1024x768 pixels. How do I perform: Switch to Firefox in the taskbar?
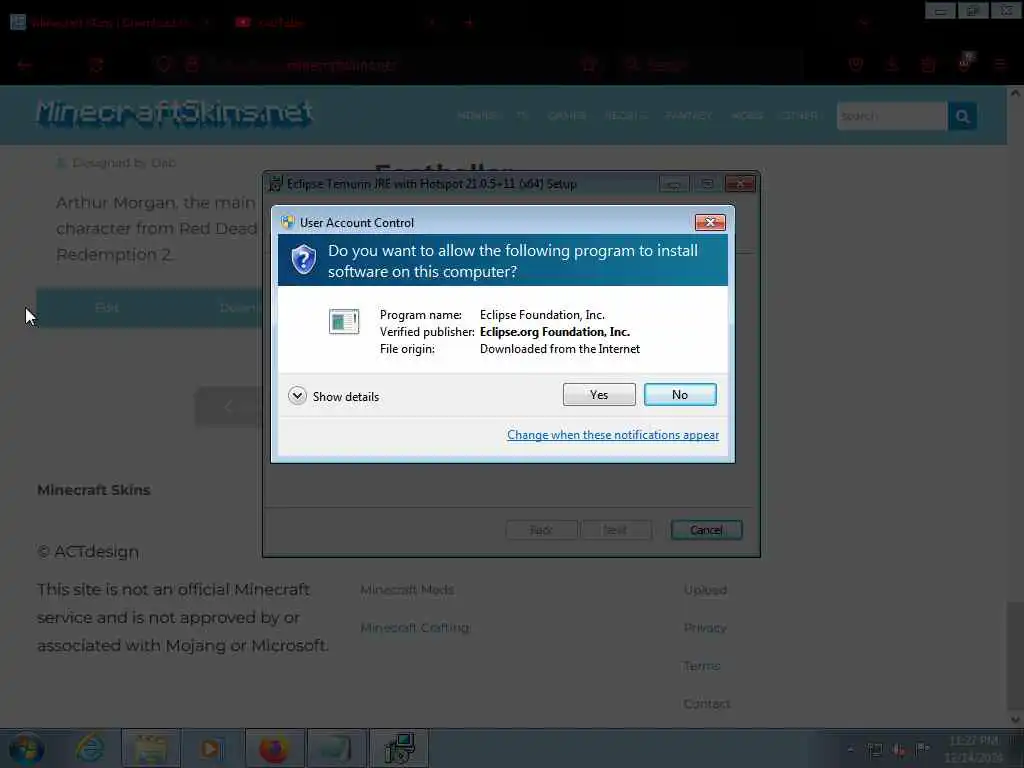click(x=274, y=748)
